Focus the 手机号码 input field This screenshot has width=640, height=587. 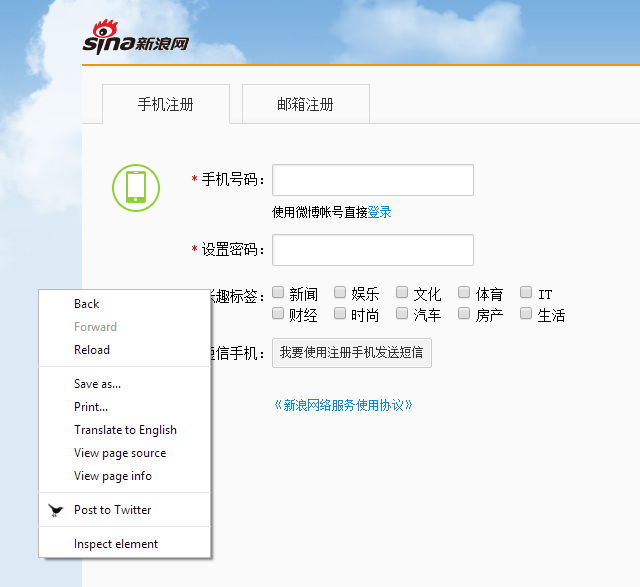click(372, 180)
